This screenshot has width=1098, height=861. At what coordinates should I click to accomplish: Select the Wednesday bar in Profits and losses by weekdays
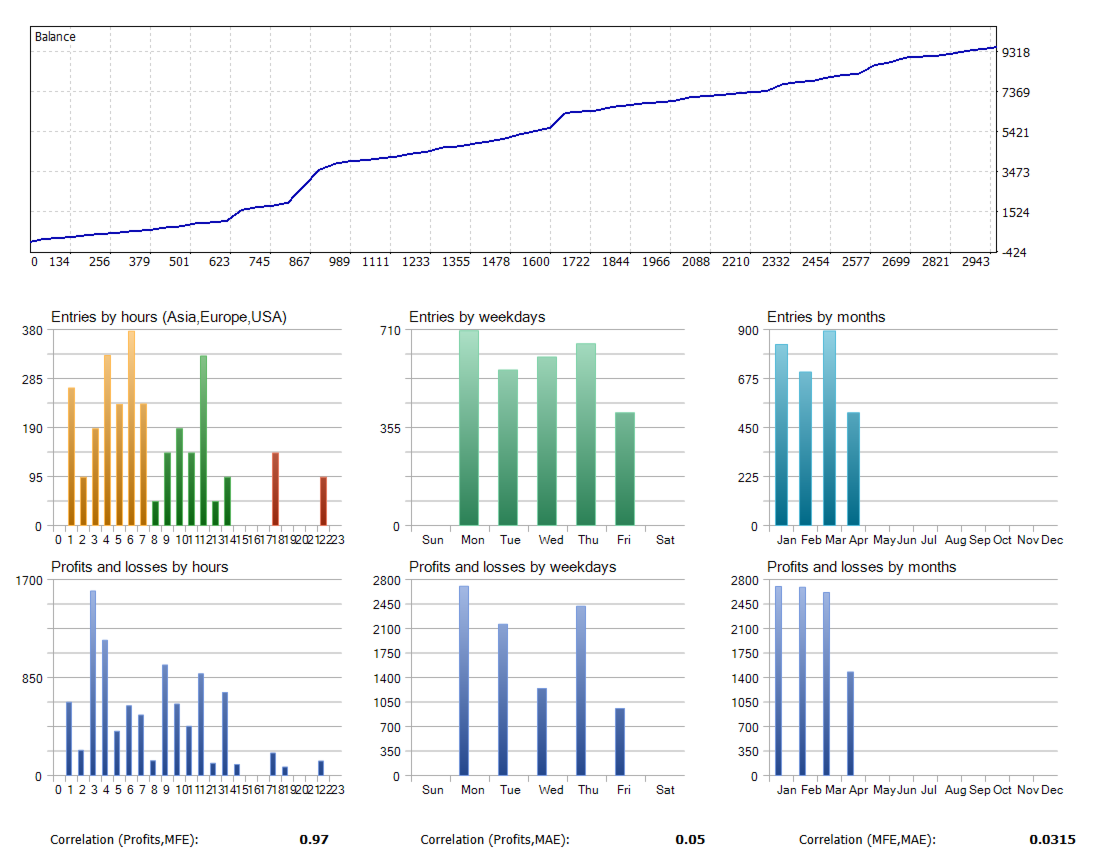pos(542,732)
